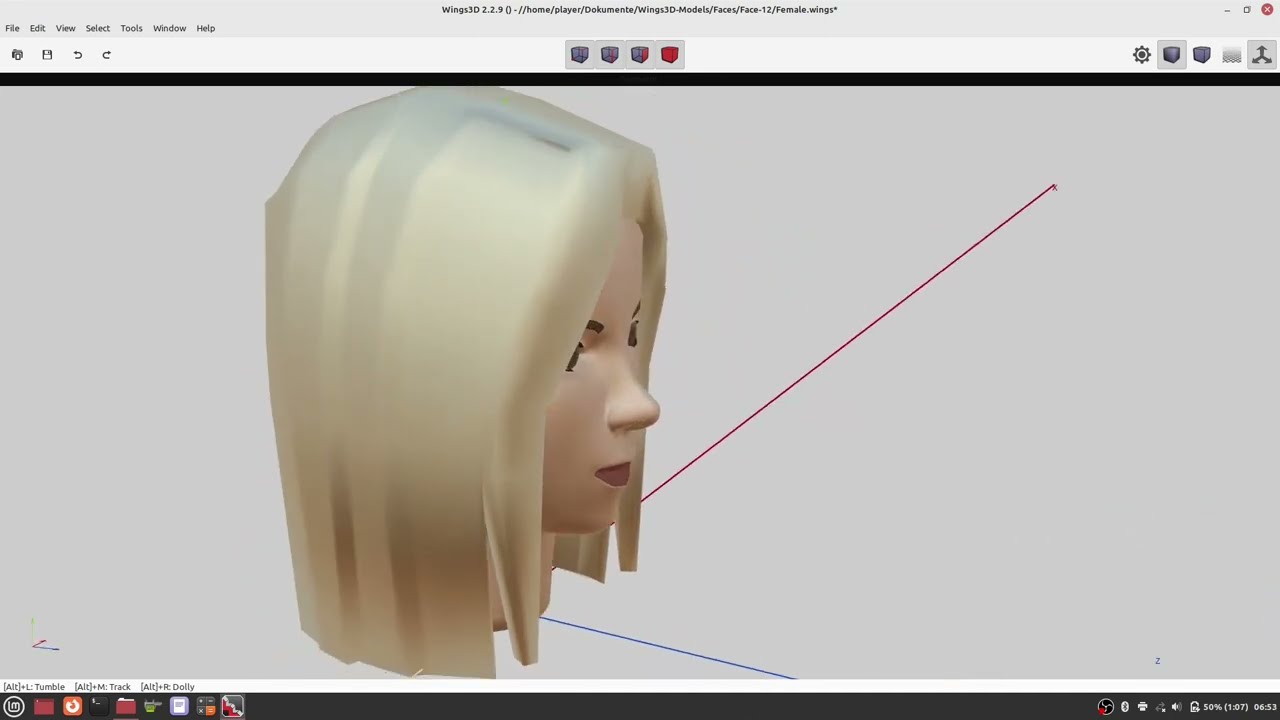
Task: Click the red desktop icon beside the Mint menu
Action: click(x=44, y=707)
